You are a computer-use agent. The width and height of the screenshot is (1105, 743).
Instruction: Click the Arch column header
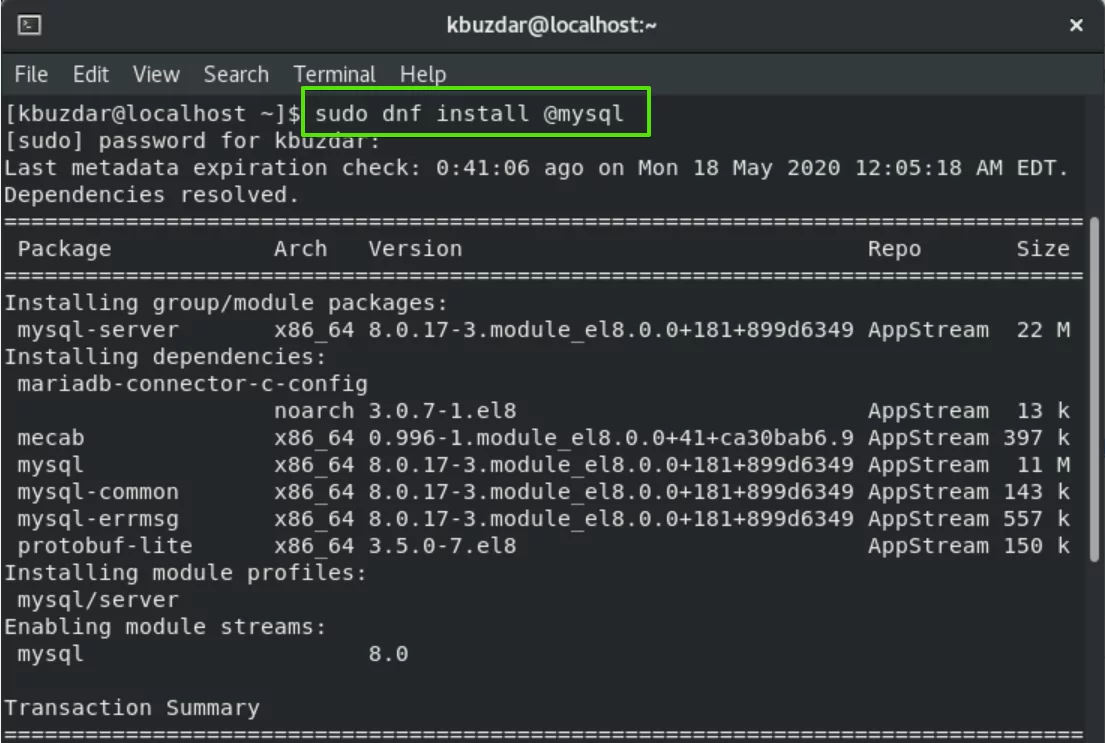tap(301, 249)
